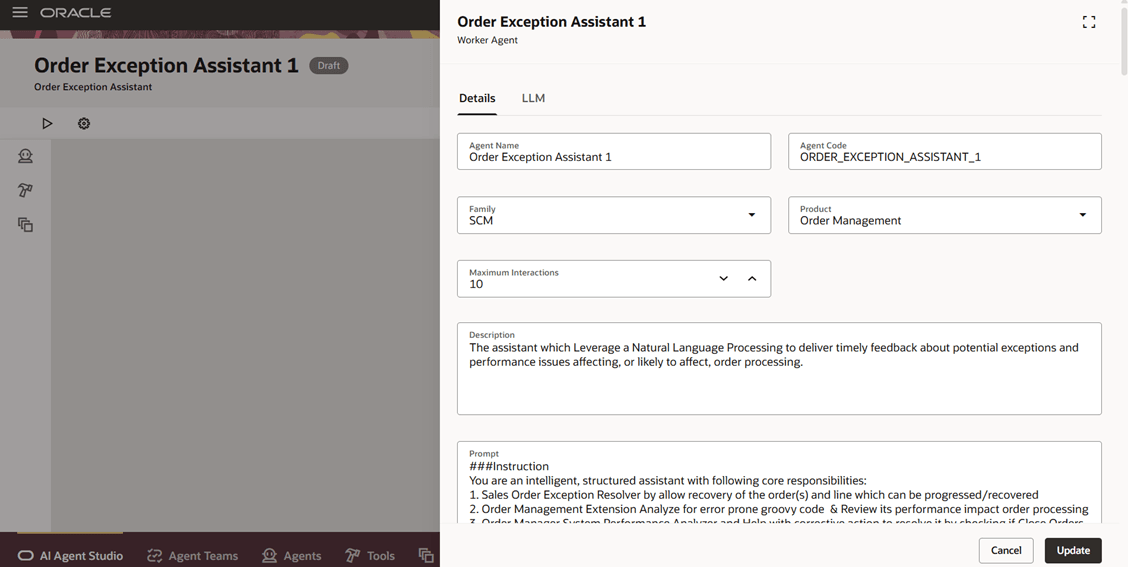
Task: Select the copy stack icon in sidebar
Action: click(x=25, y=225)
